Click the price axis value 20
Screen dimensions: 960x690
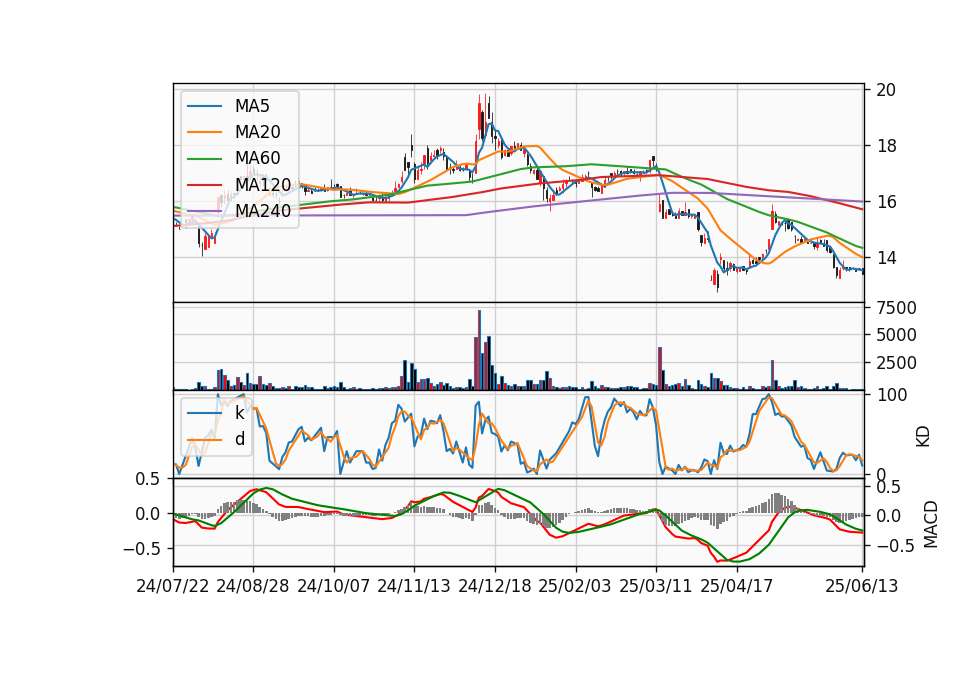[886, 90]
